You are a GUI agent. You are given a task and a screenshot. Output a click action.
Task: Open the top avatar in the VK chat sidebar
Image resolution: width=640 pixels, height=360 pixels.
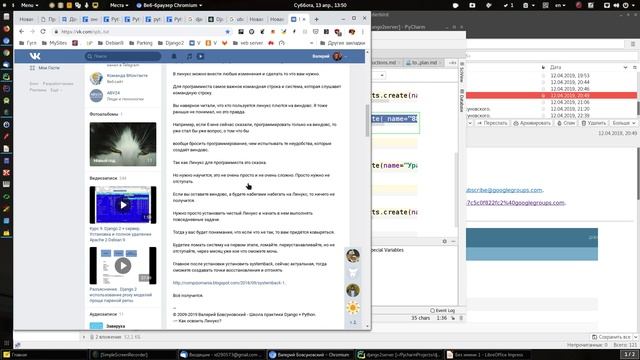[x=353, y=256]
